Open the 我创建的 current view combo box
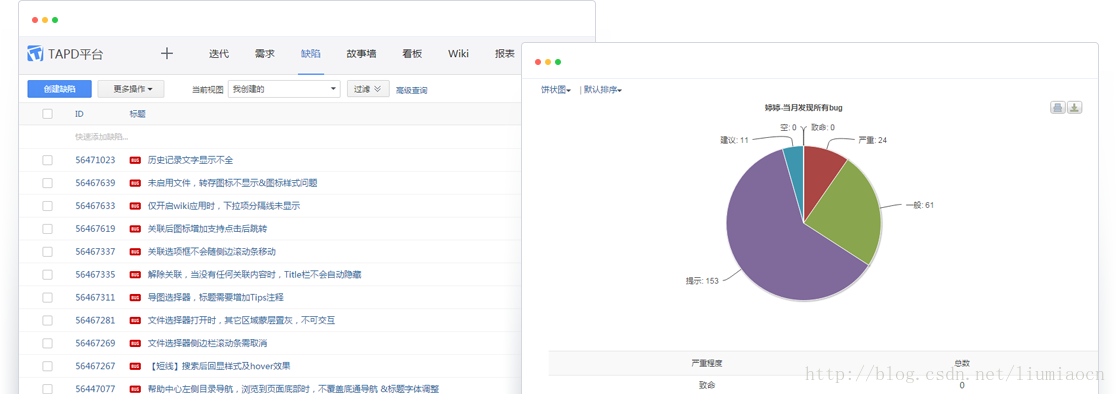This screenshot has width=1116, height=394. pyautogui.click(x=284, y=89)
